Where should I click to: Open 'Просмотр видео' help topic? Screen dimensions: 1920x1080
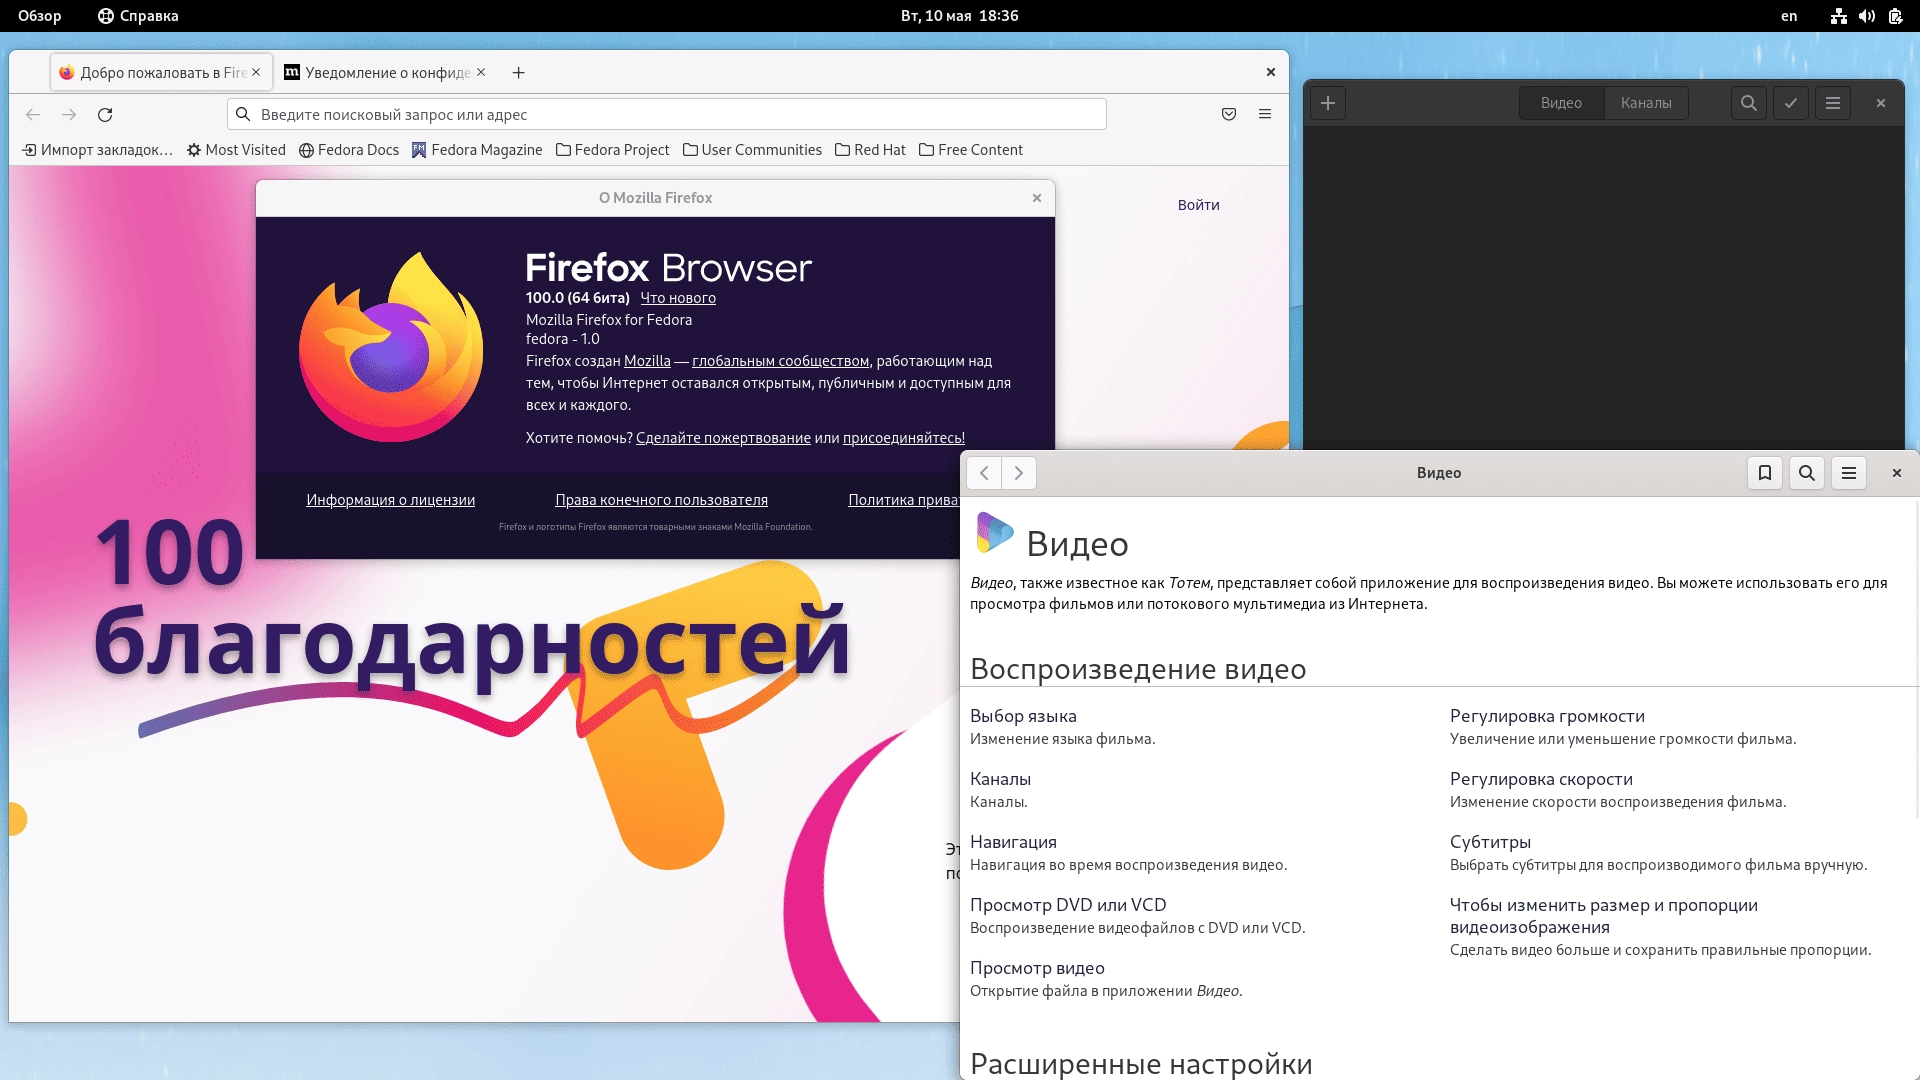coord(1037,968)
